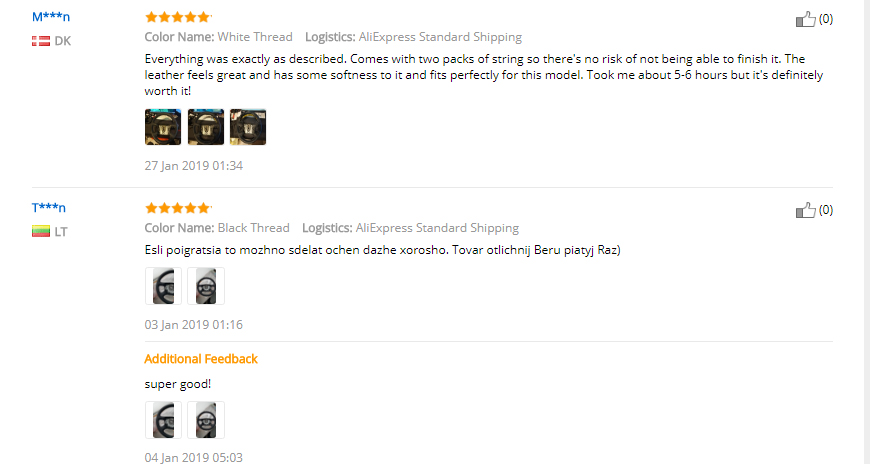
Task: Click the 27 Jan 2019 01:34 timestamp
Action: tap(194, 165)
